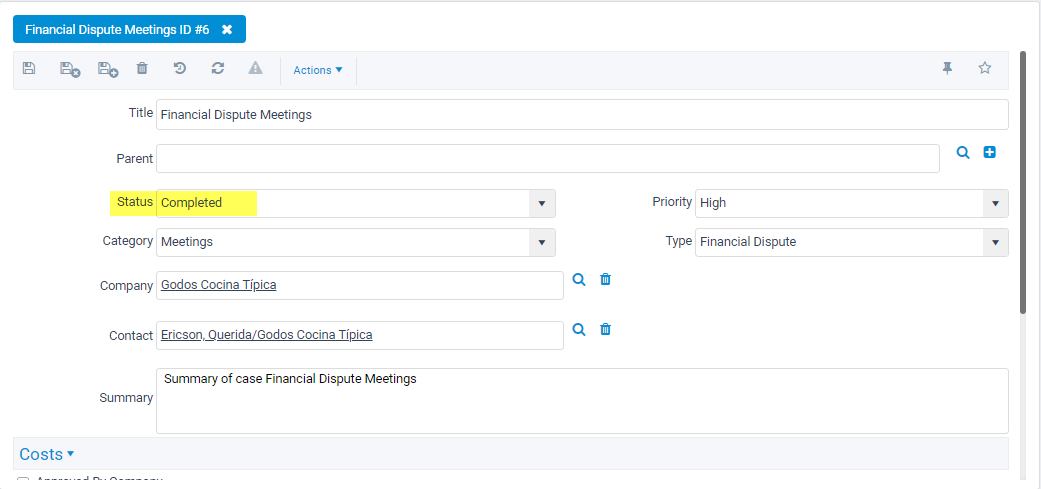Click into the empty Parent field
The width and height of the screenshot is (1041, 489).
point(548,159)
